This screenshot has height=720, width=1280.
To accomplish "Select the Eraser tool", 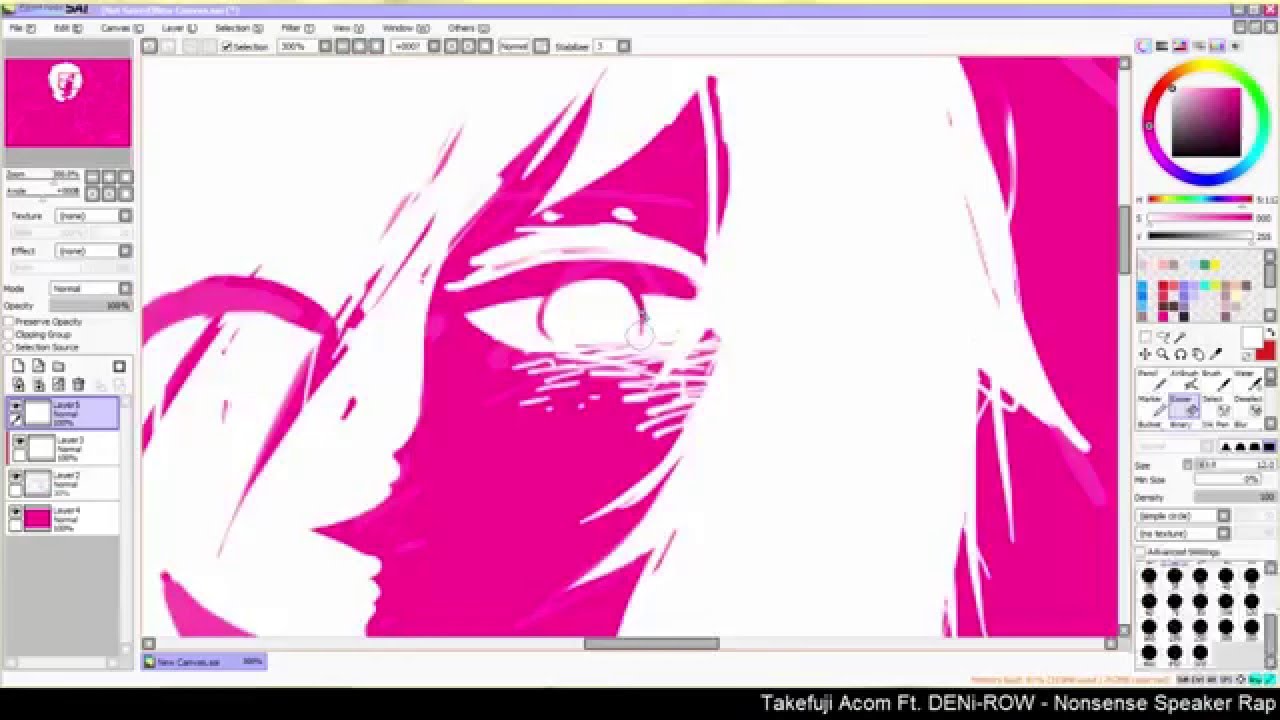I will click(1184, 406).
